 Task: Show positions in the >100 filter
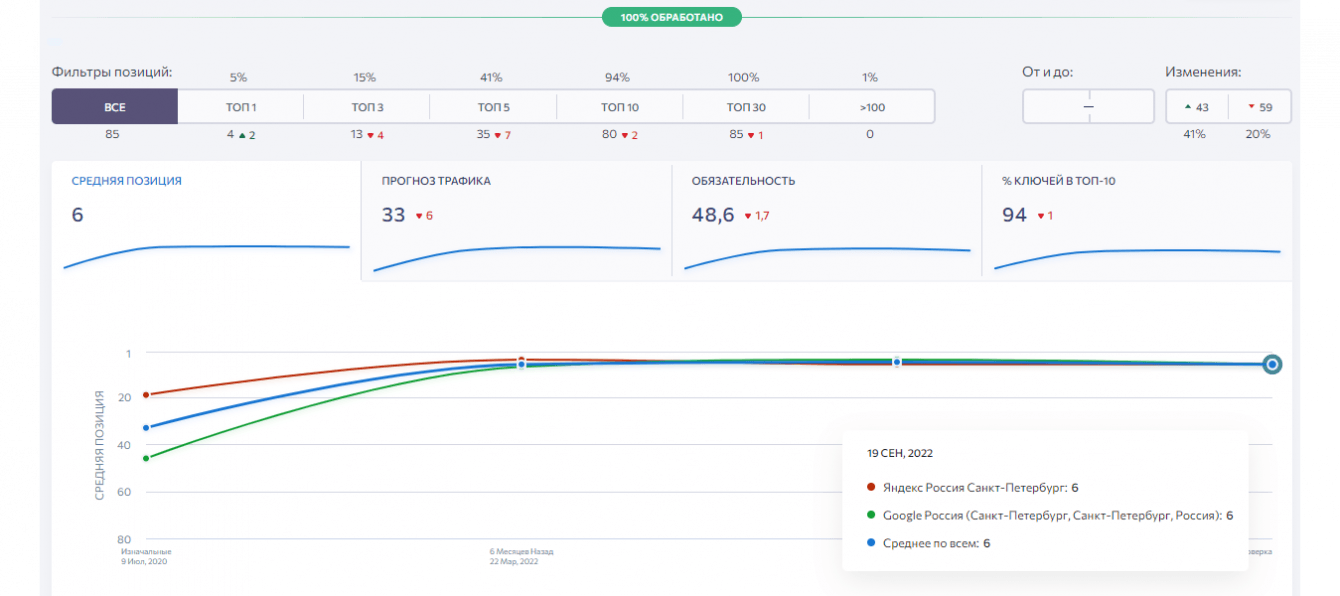(871, 107)
